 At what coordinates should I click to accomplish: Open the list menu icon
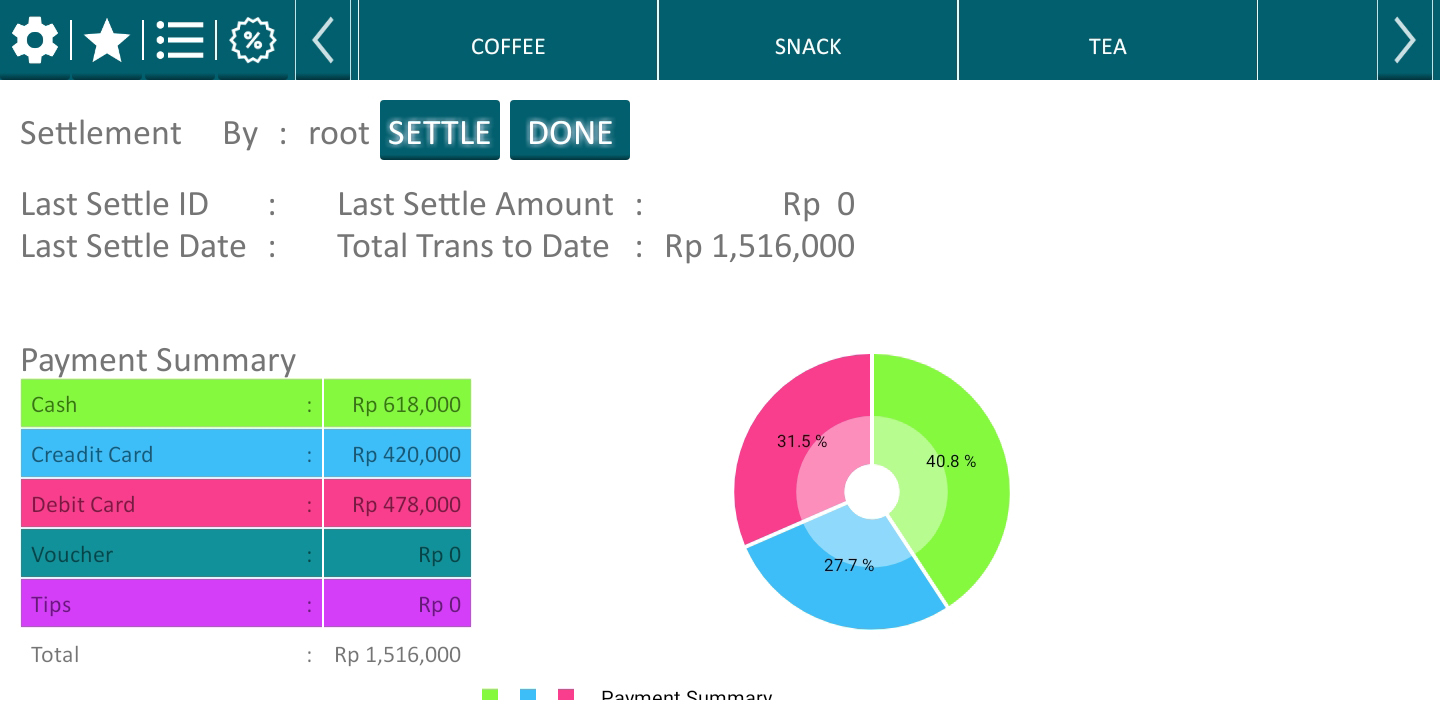180,41
